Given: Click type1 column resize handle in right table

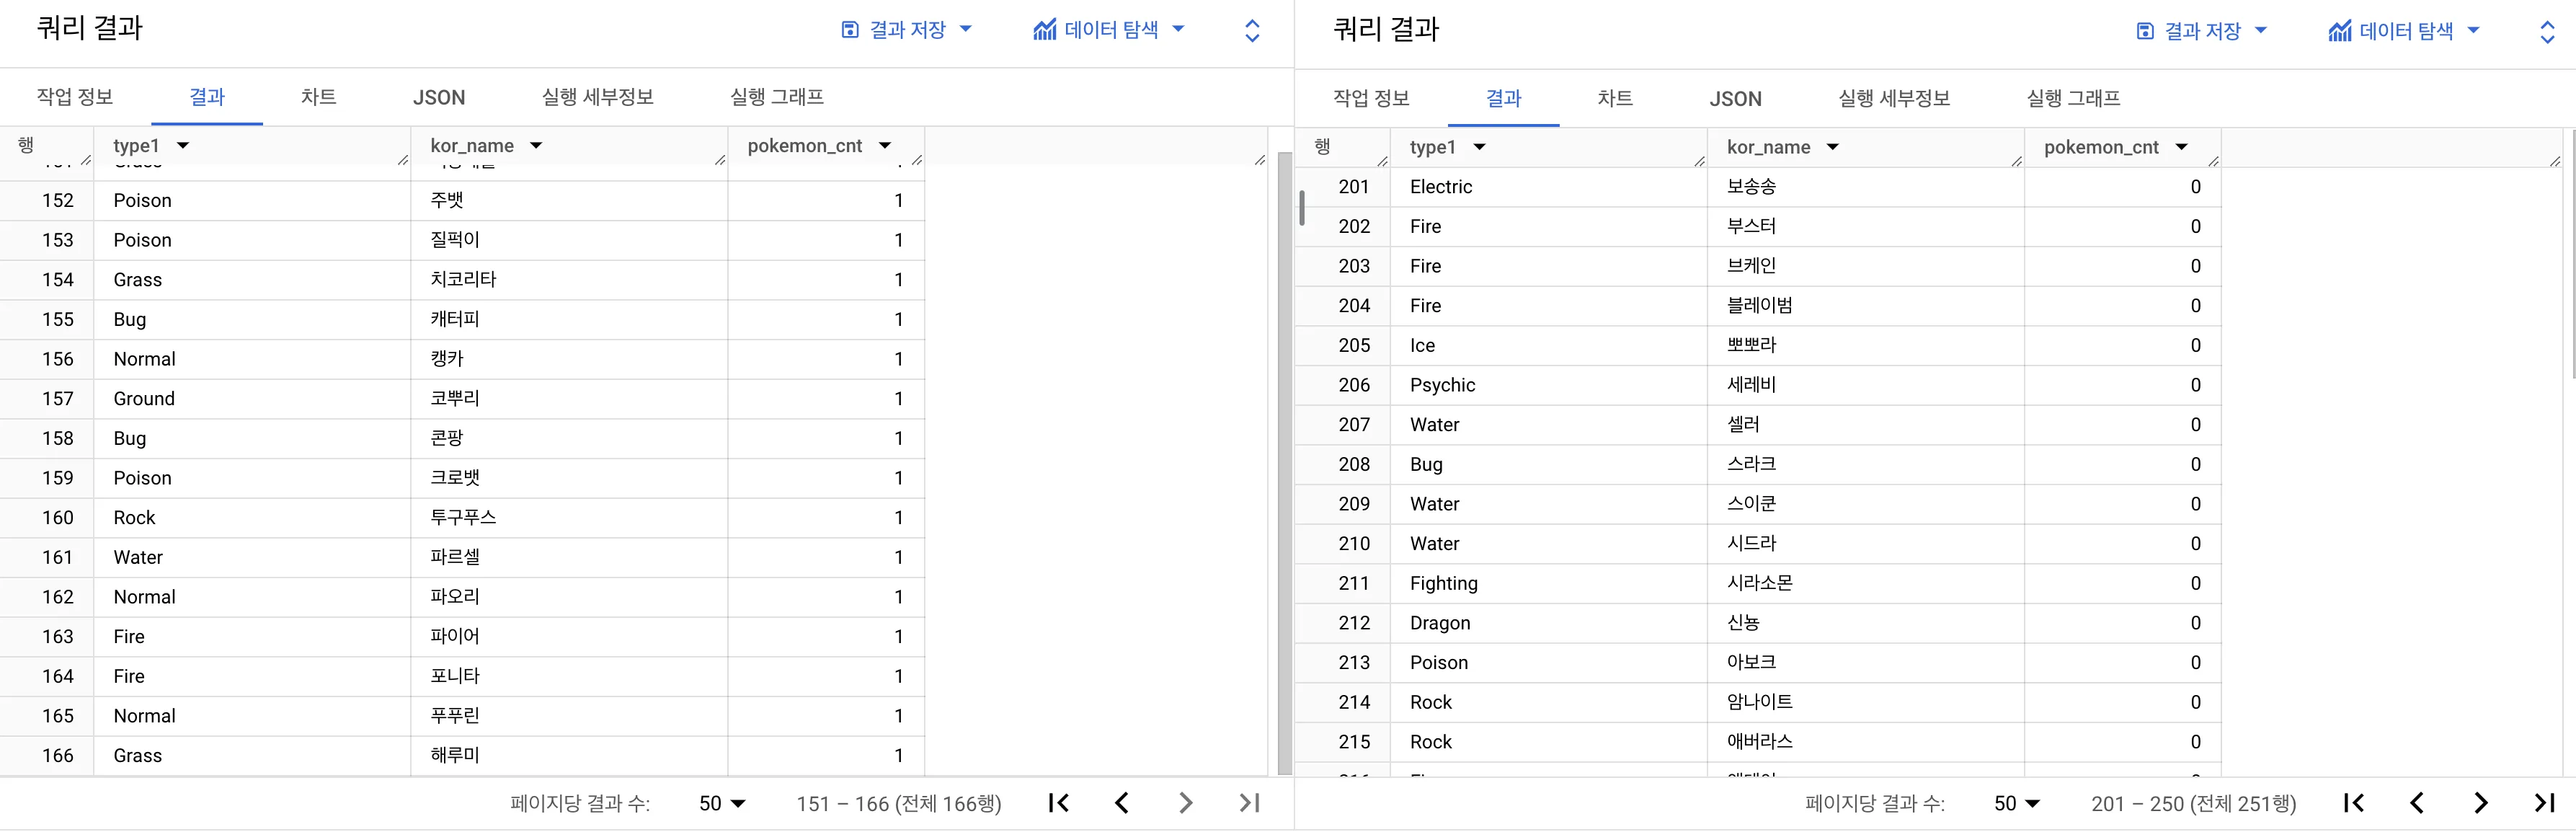Looking at the screenshot, I should [x=1699, y=161].
